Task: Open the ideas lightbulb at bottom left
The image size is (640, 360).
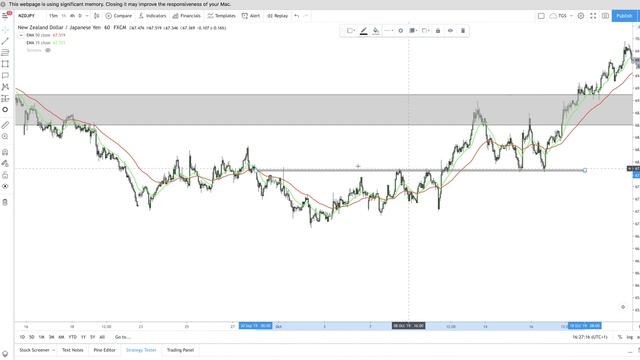Action: (5, 354)
